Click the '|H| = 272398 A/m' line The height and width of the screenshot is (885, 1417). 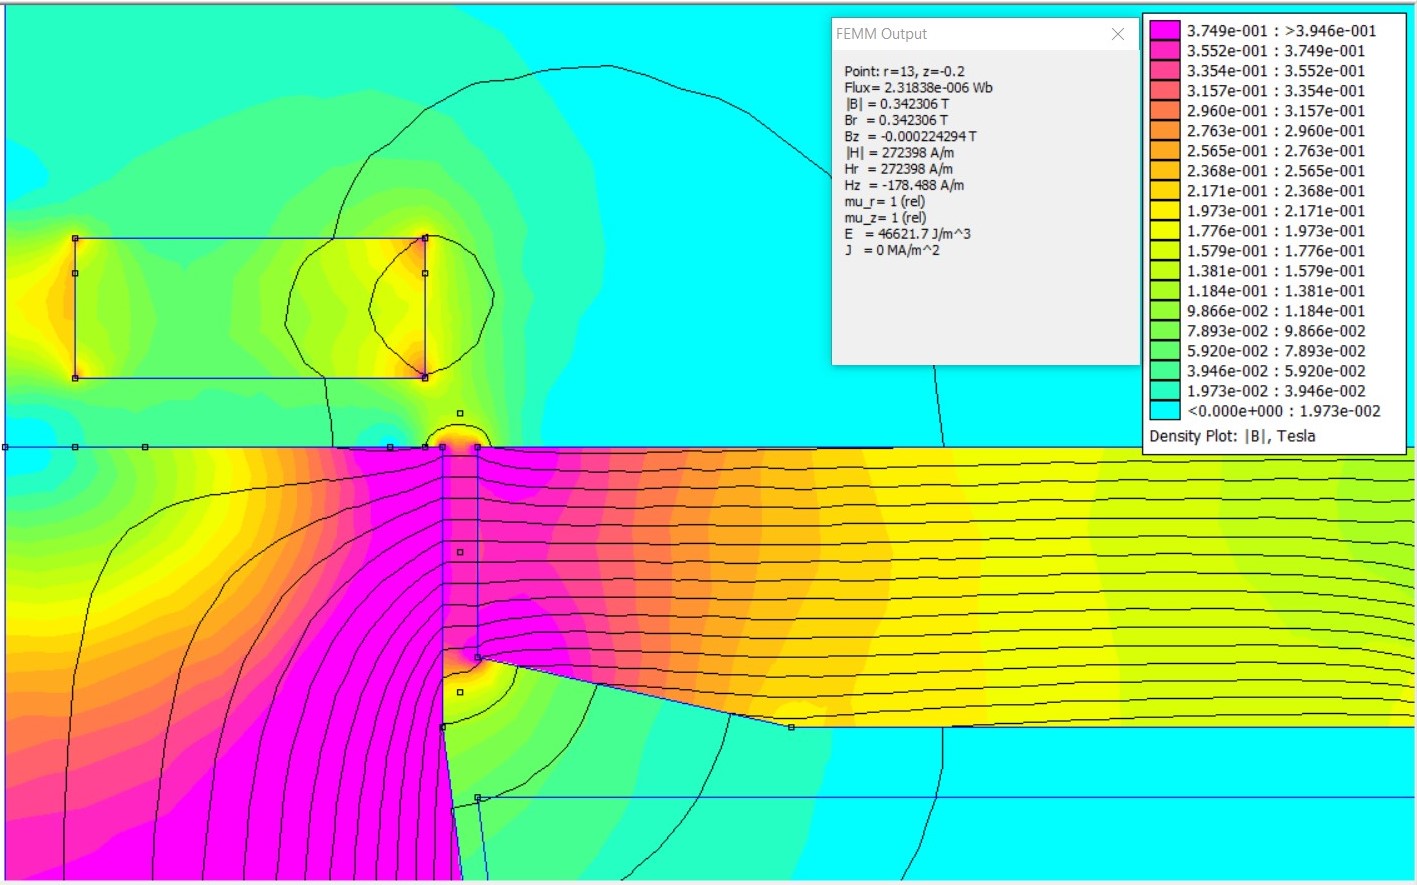point(899,153)
